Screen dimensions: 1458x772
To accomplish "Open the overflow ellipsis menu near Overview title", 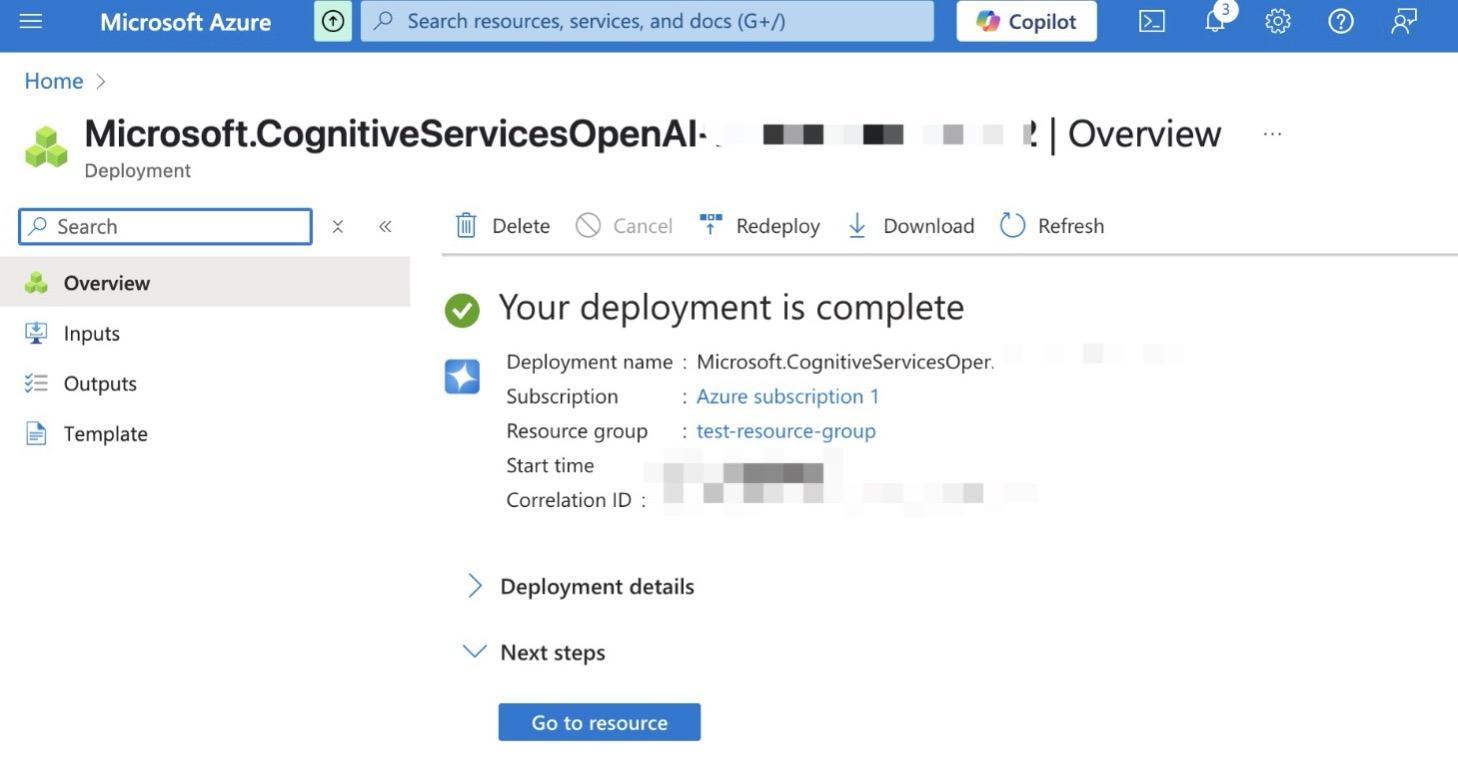I will coord(1271,133).
